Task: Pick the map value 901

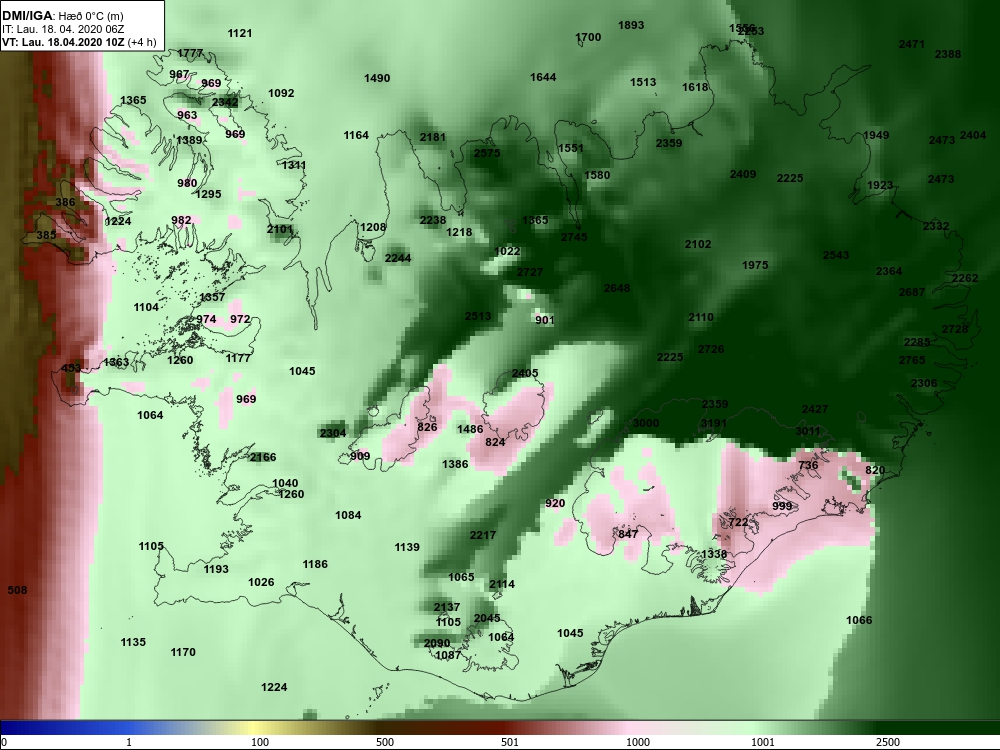Action: click(x=545, y=320)
